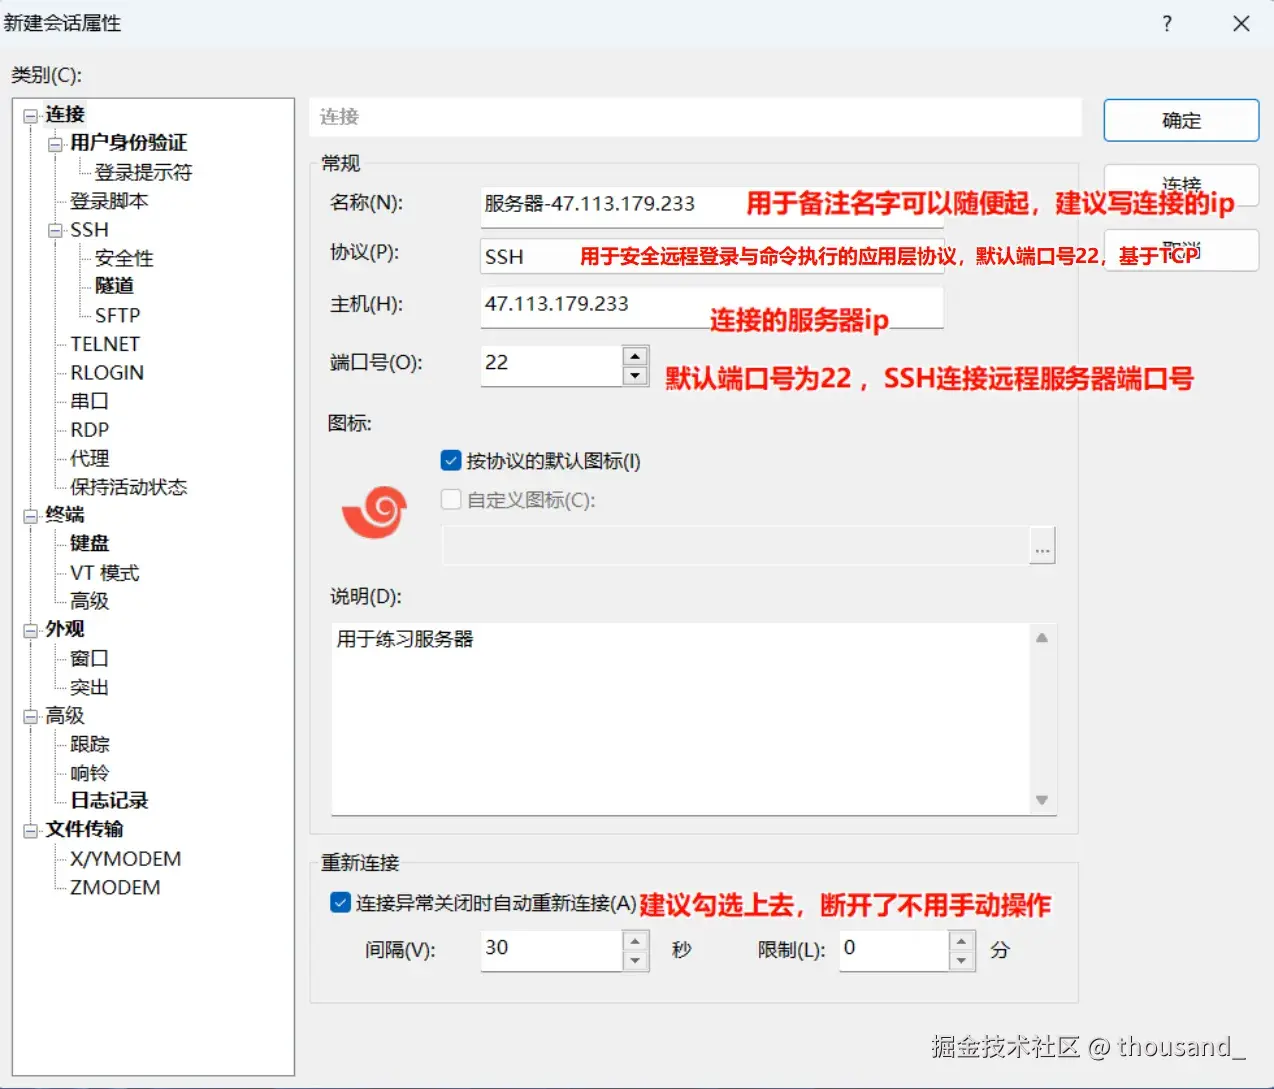This screenshot has width=1274, height=1089.
Task: Collapse the 外观 tree node
Action: [x=31, y=630]
